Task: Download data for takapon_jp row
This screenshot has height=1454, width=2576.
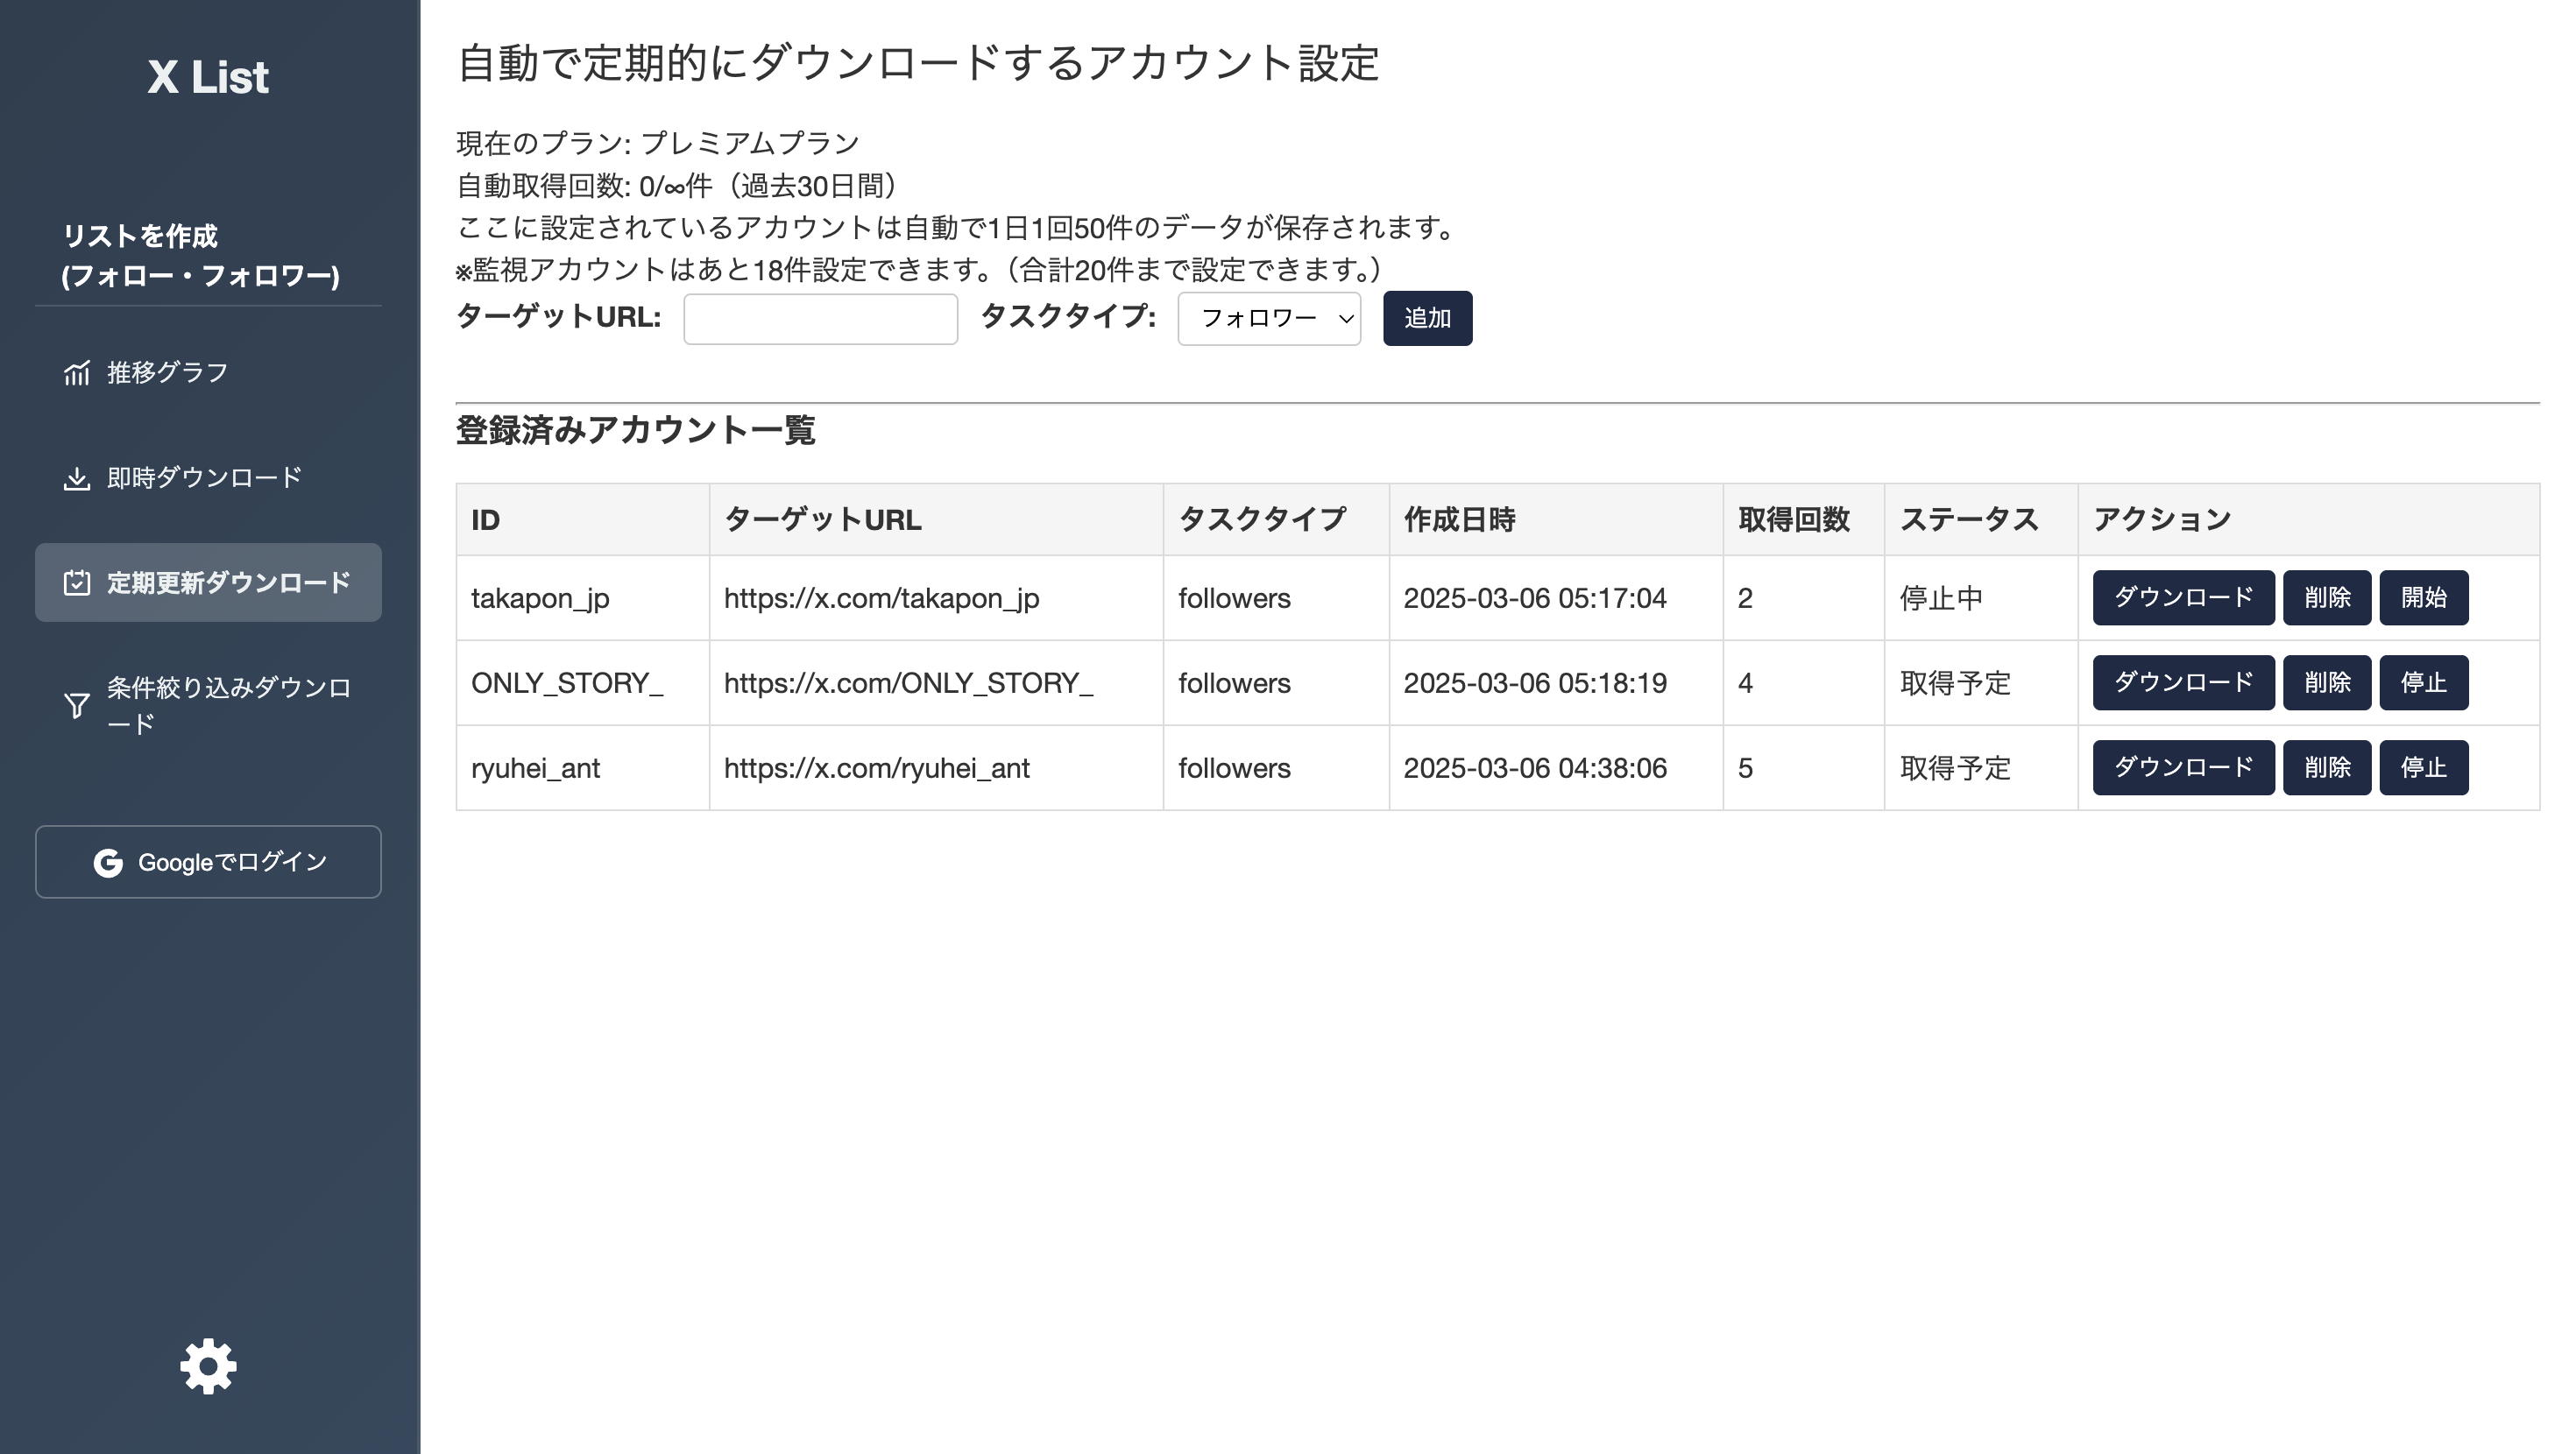Action: tap(2183, 598)
